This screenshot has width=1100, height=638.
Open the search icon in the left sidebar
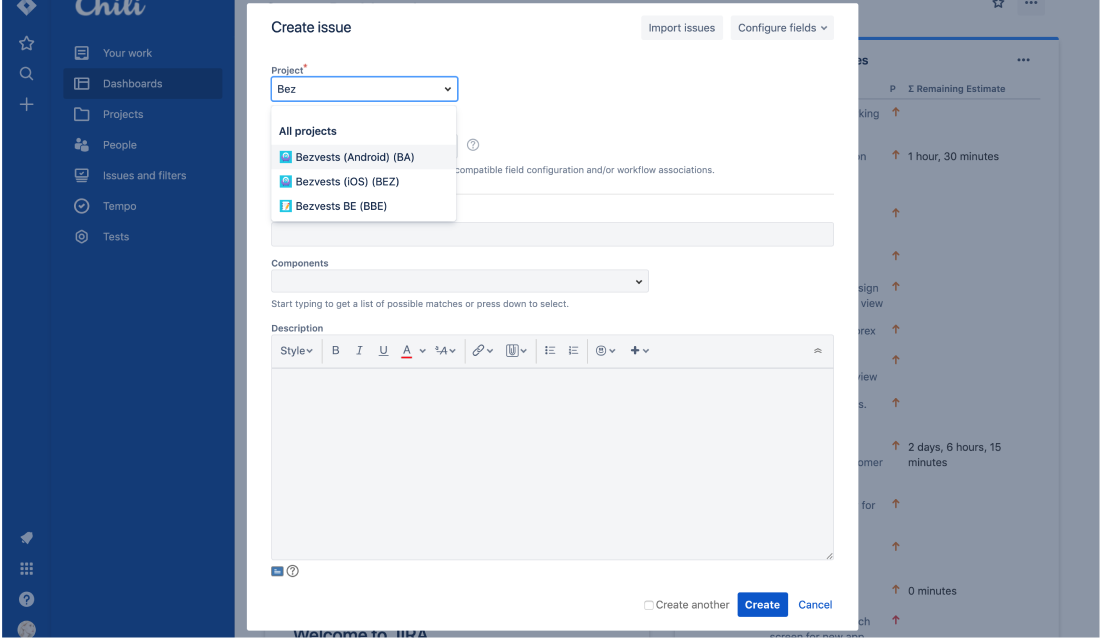pos(26,73)
